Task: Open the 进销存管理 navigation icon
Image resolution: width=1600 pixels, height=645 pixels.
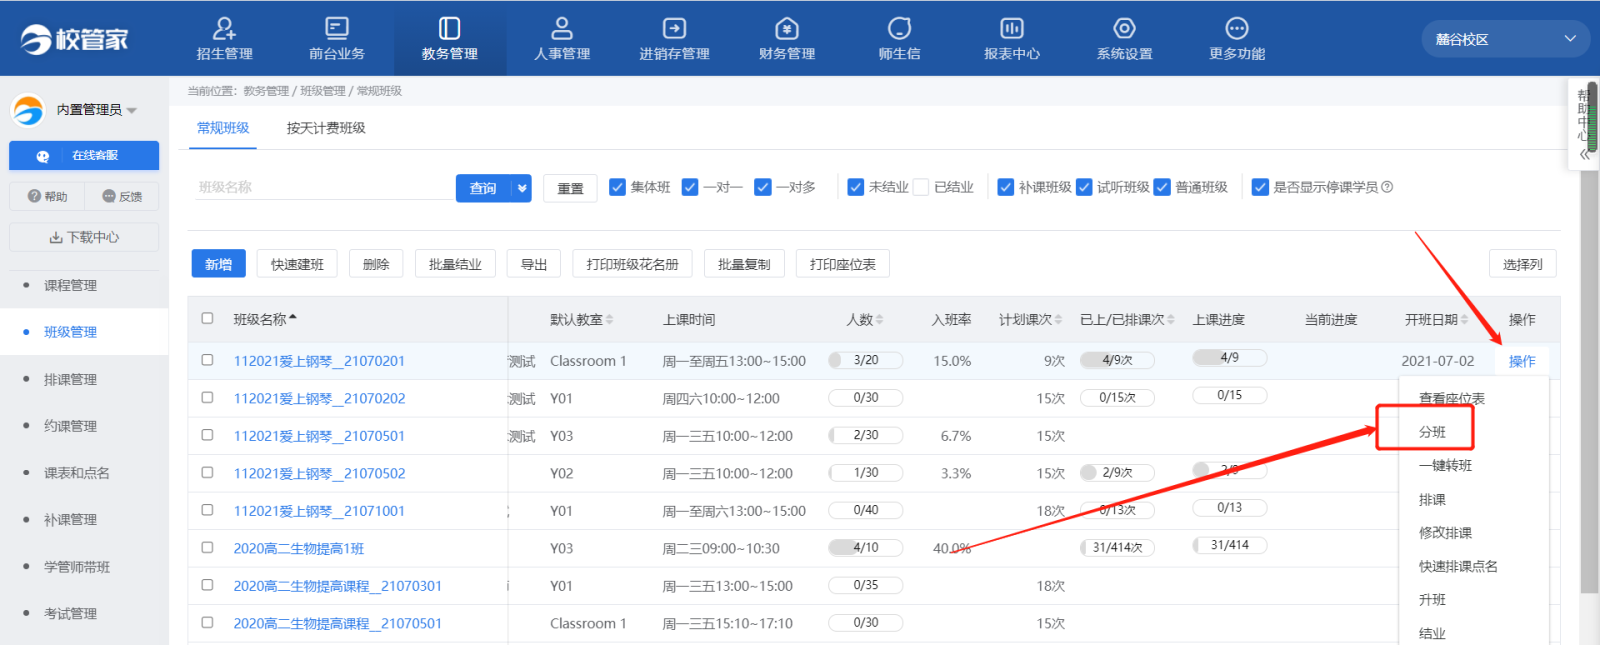Action: tap(675, 28)
